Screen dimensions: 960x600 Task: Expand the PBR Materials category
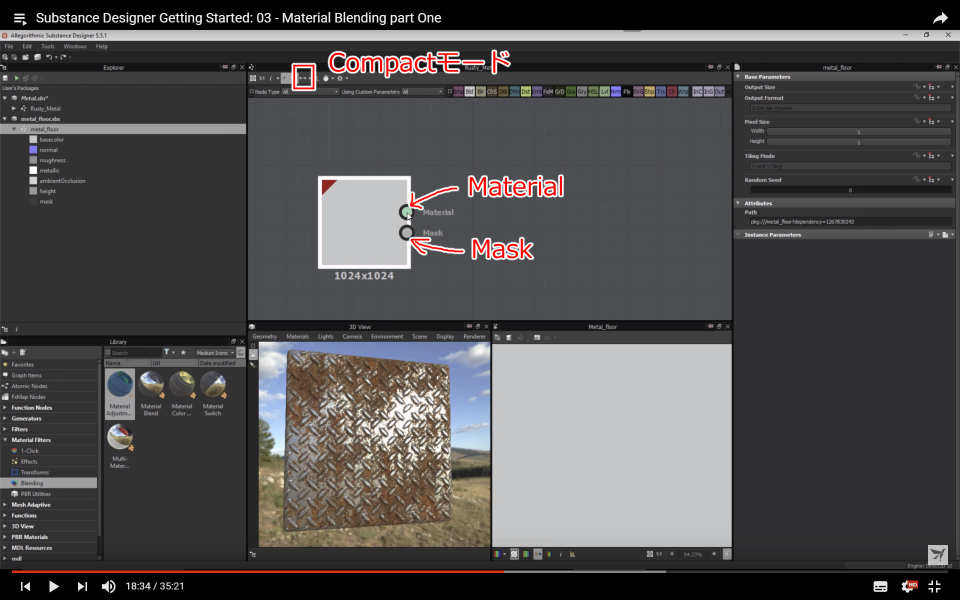6,537
